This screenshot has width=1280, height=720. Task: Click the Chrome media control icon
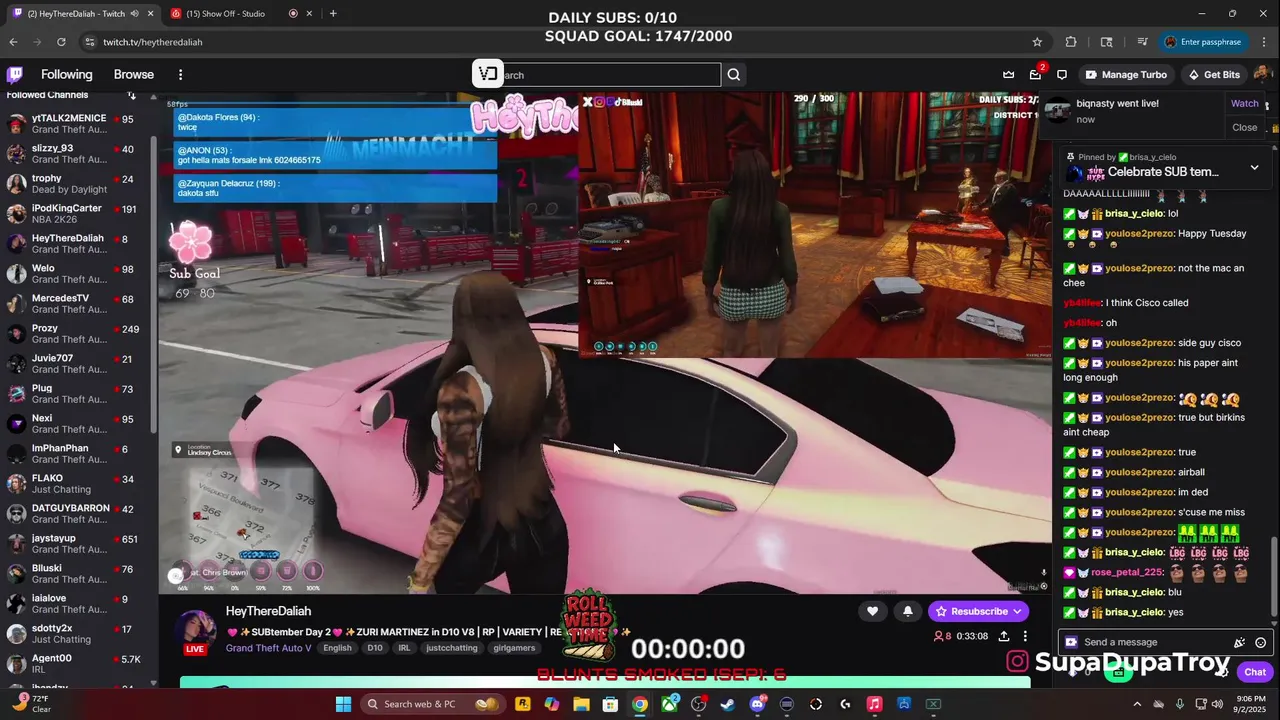1142,42
